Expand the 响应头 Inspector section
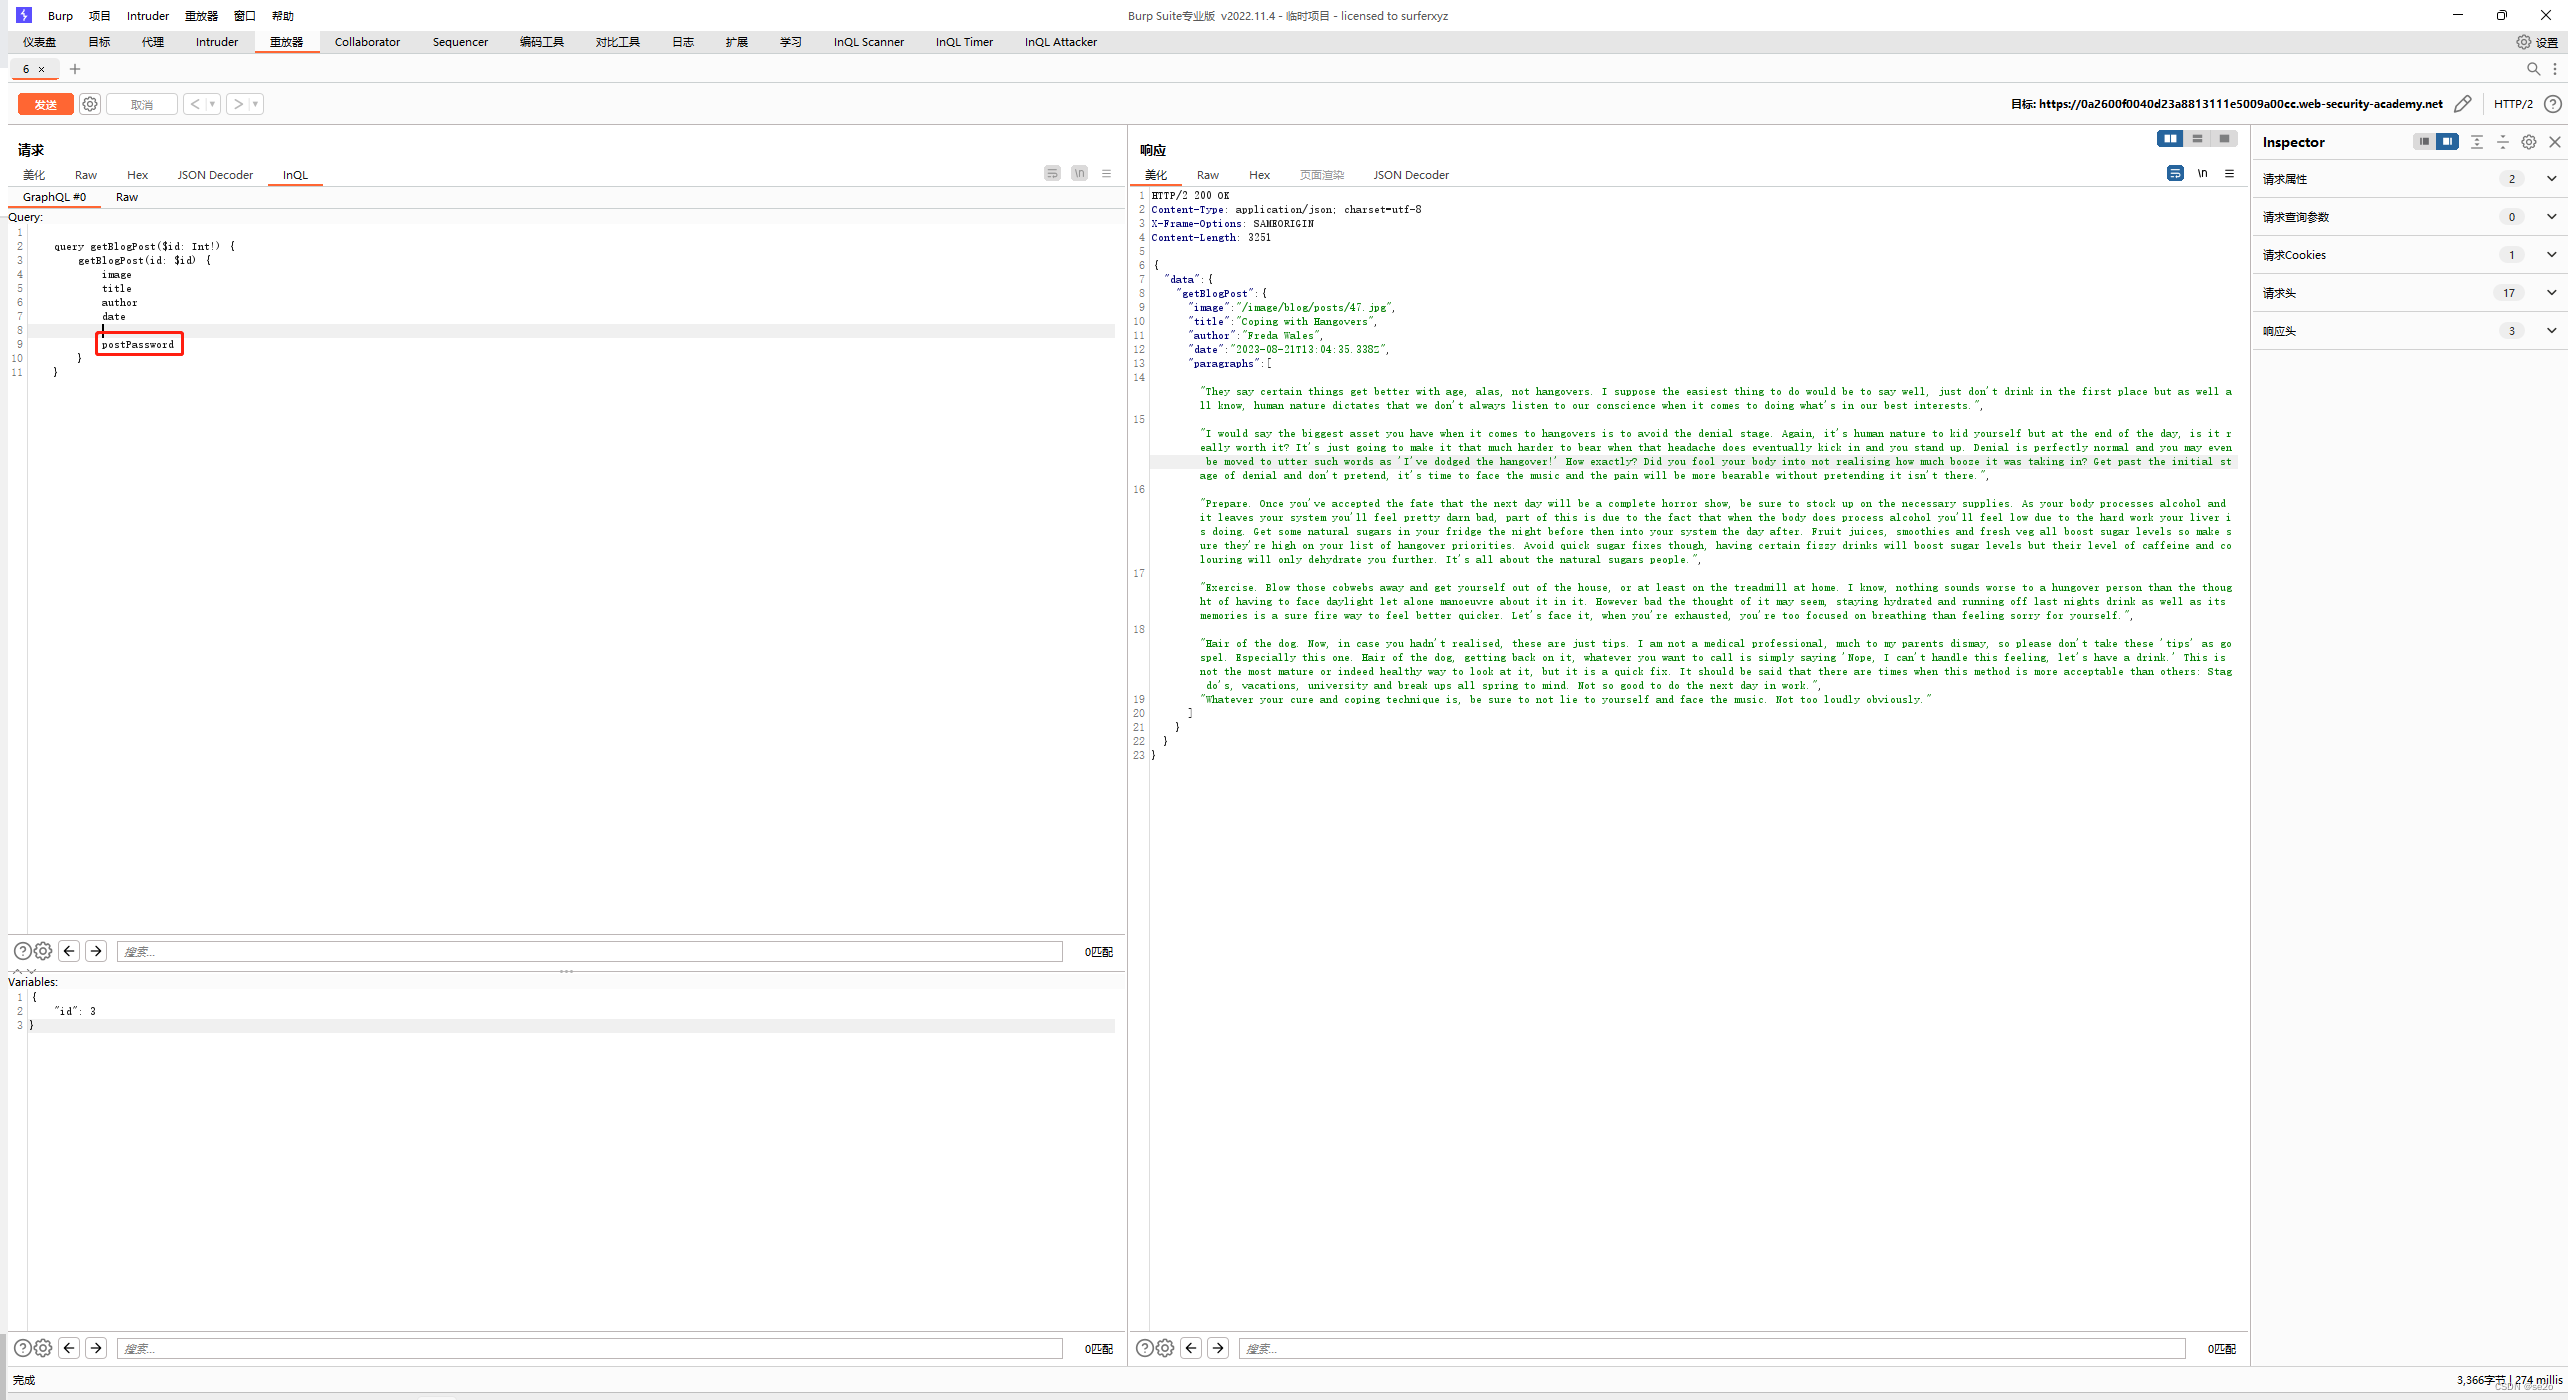 click(2550, 331)
